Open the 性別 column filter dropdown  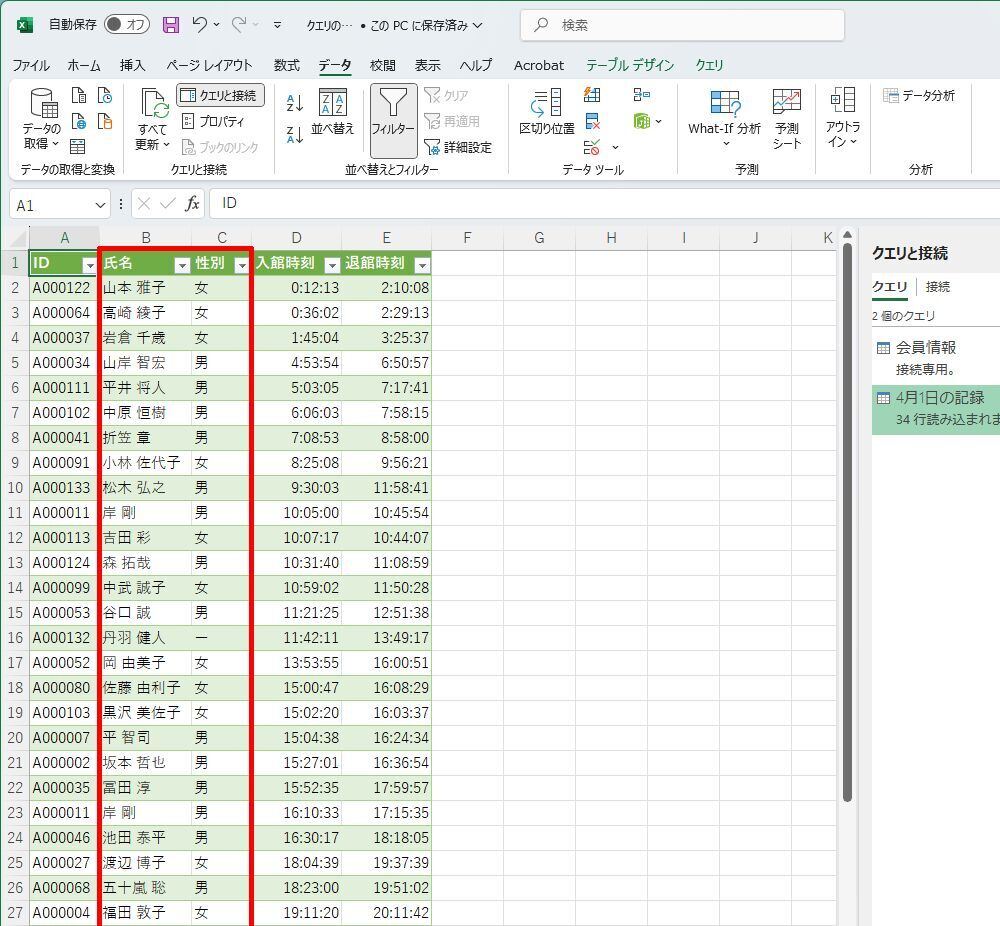pos(242,265)
